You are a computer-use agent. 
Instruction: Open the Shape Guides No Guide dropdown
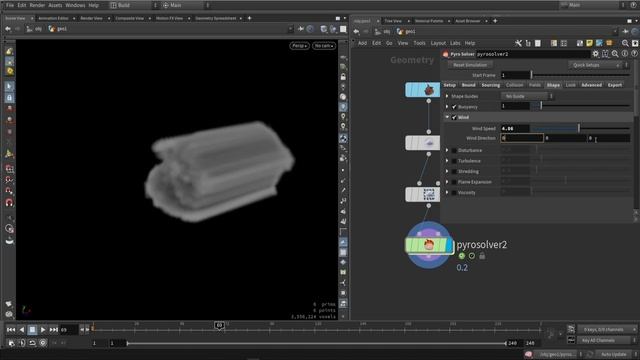(527, 96)
